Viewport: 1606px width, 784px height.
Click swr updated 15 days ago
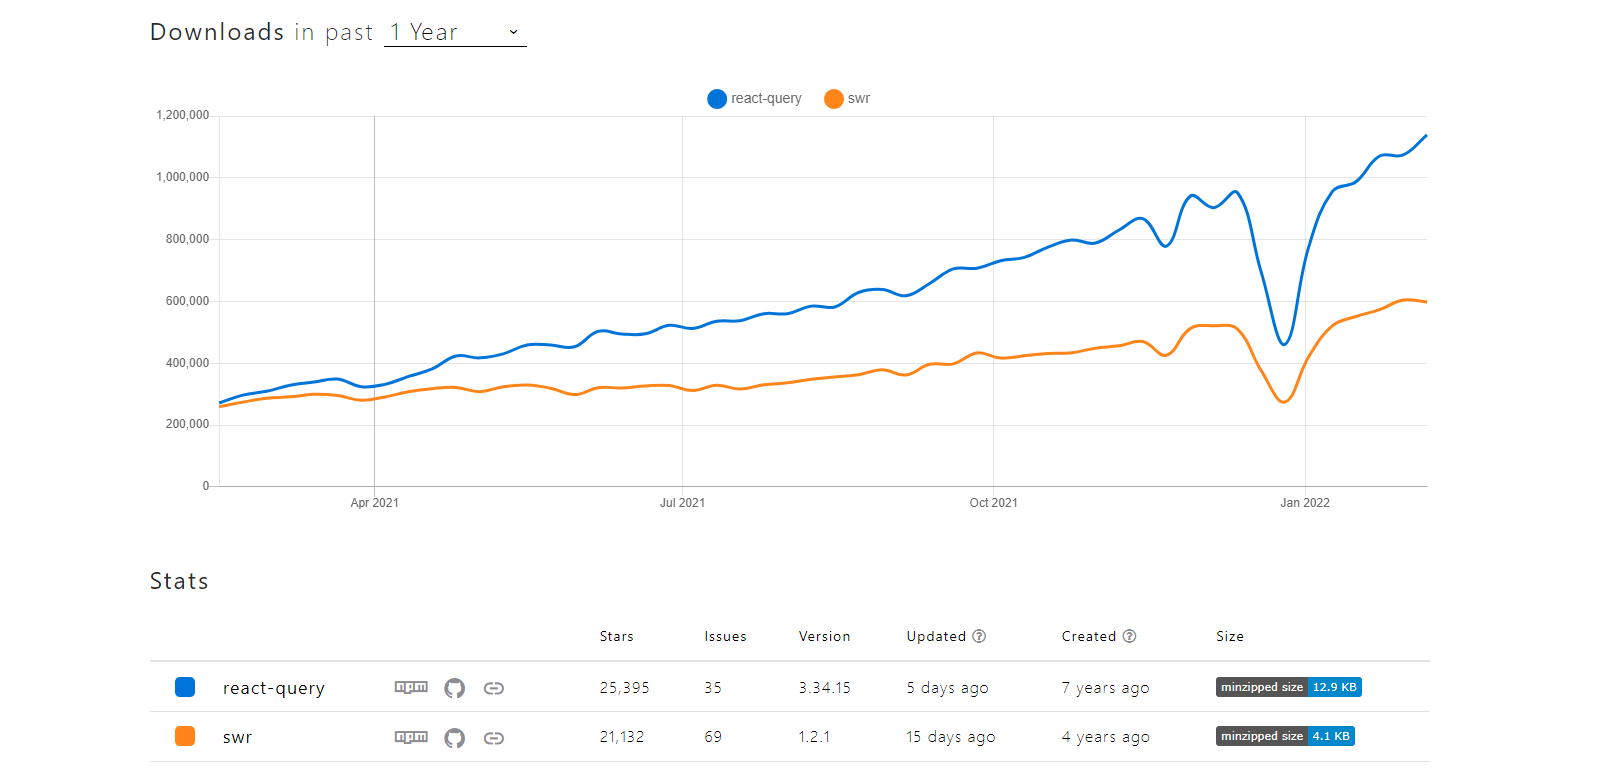coord(950,737)
